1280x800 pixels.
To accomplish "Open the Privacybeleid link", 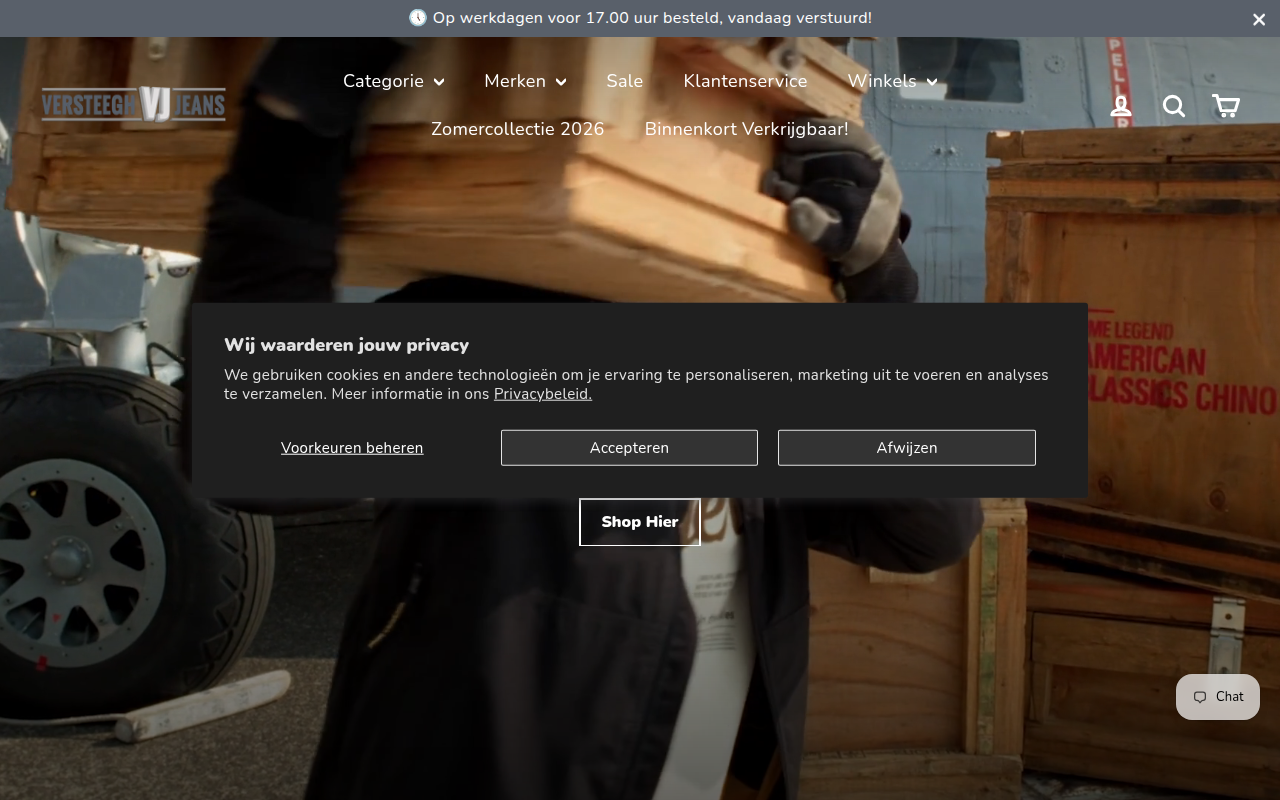I will pos(543,394).
